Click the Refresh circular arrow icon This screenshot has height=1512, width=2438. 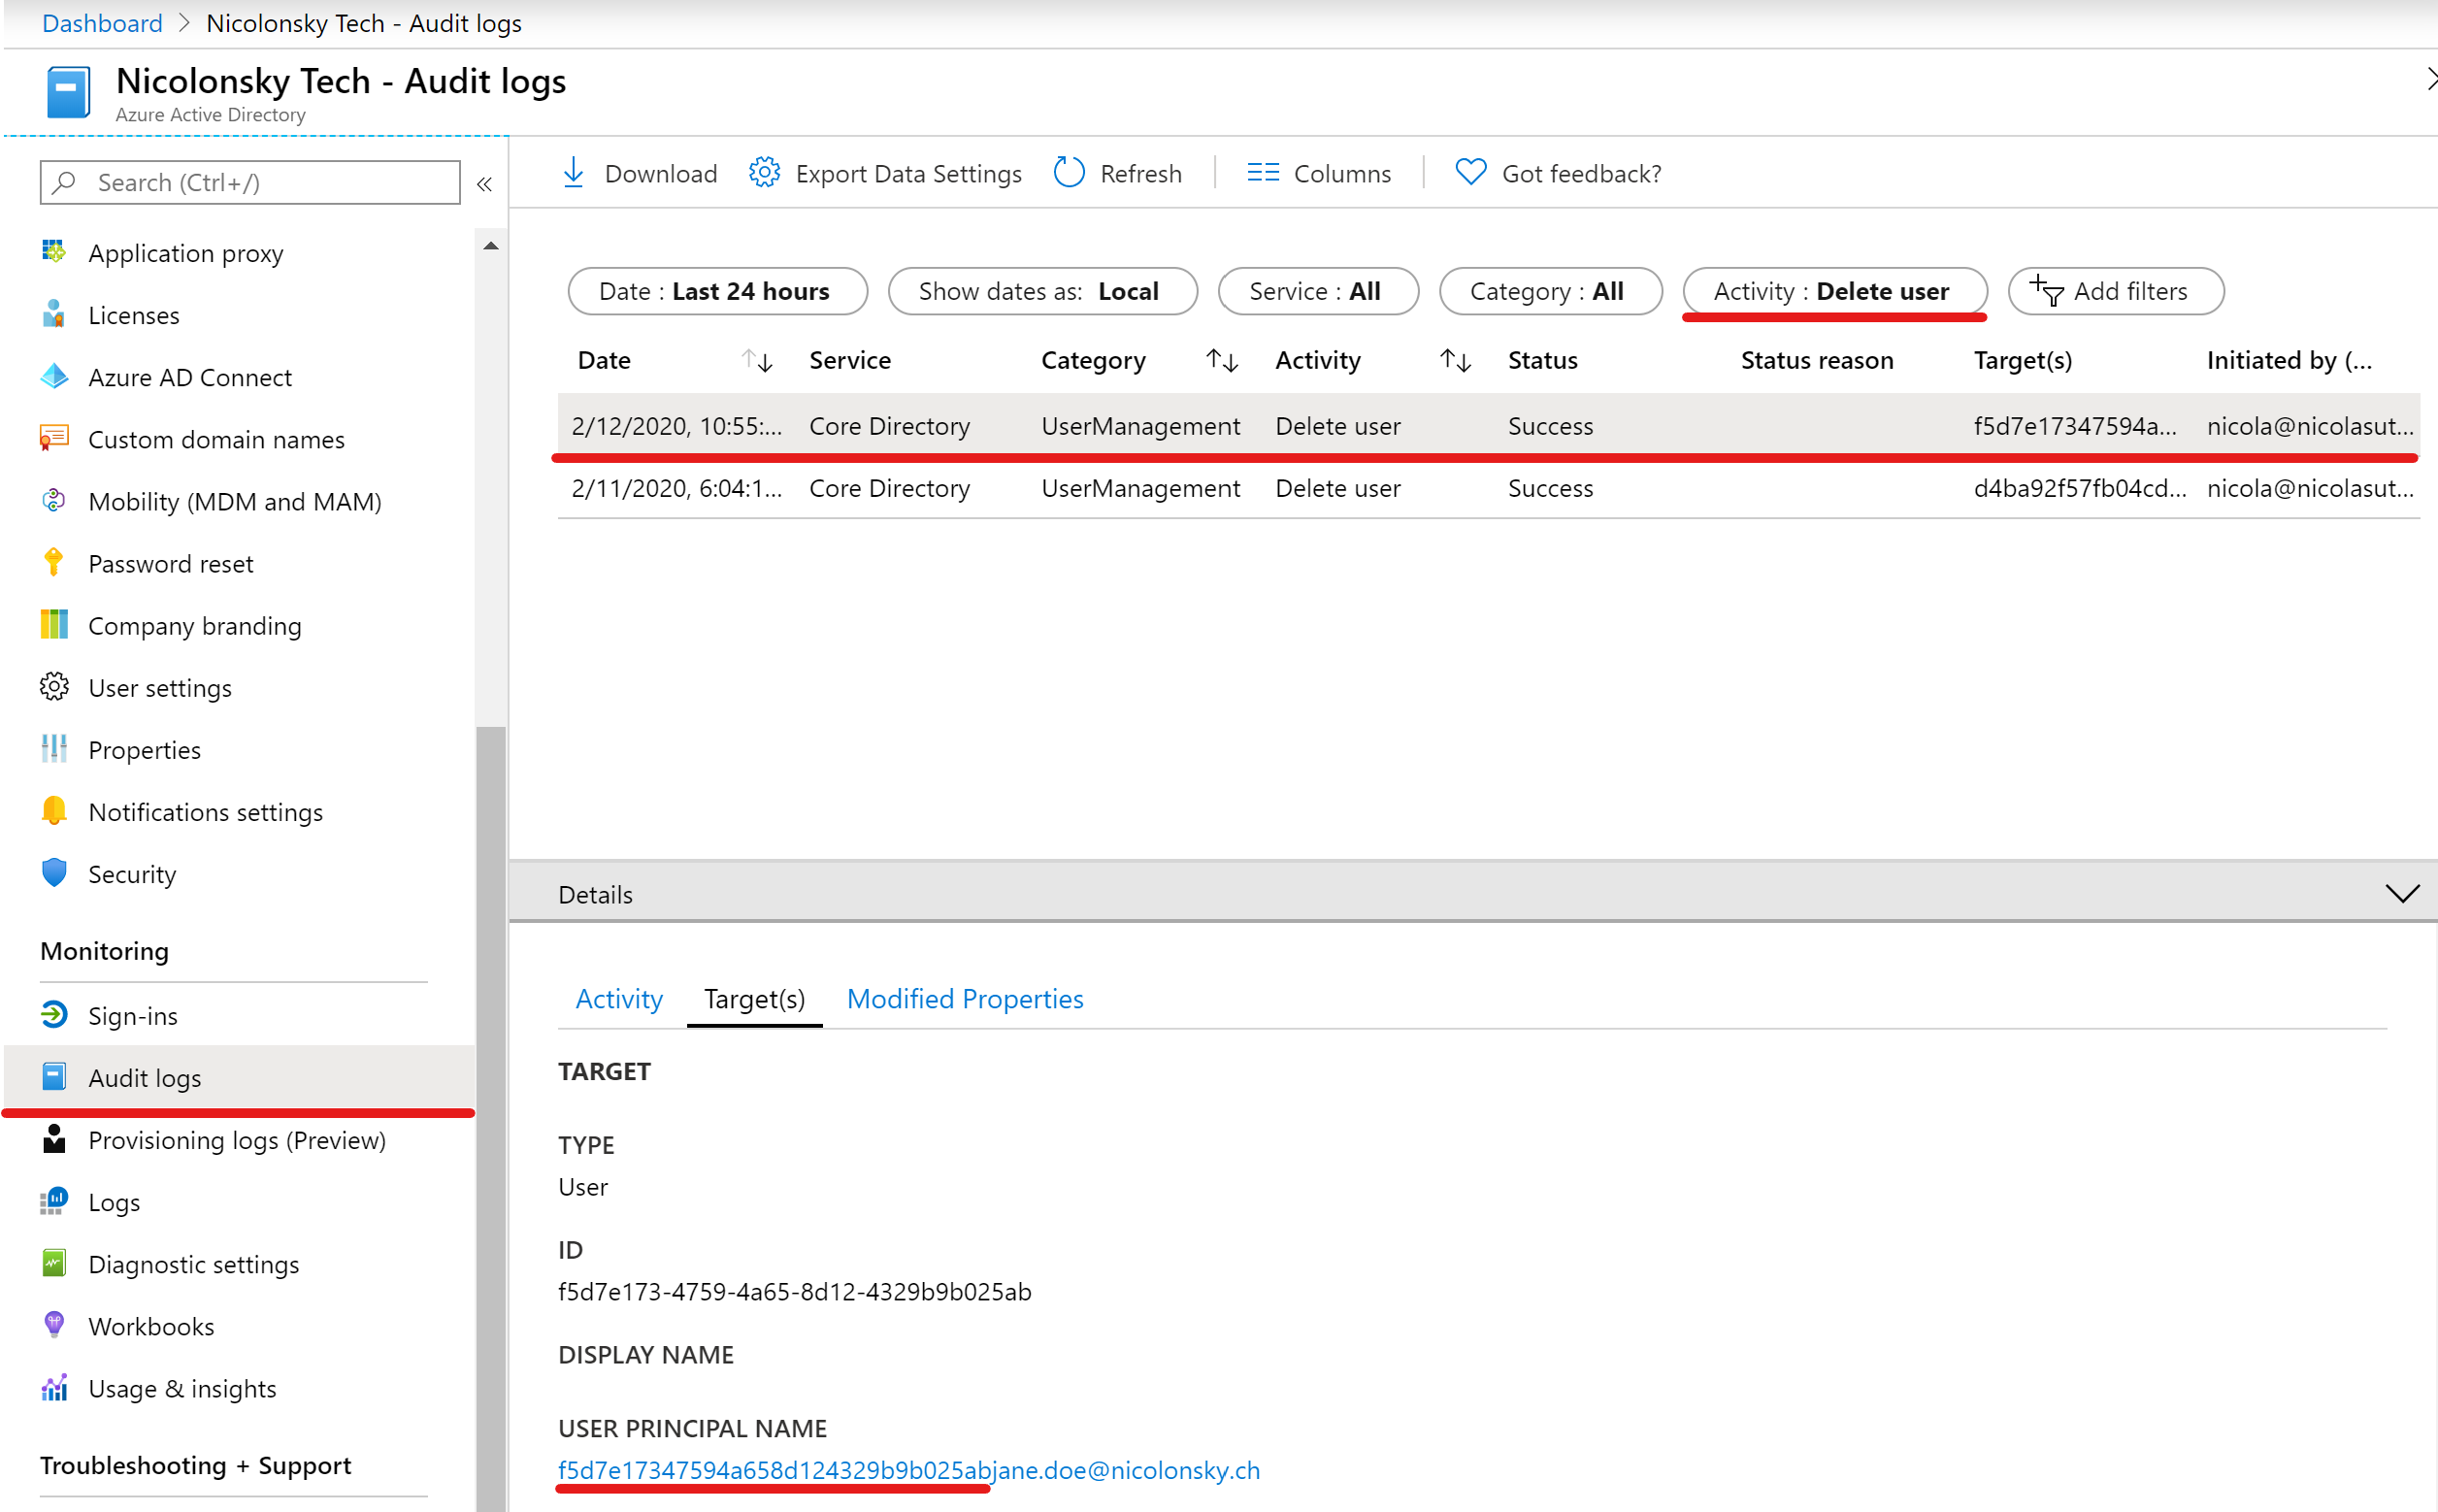coord(1069,173)
